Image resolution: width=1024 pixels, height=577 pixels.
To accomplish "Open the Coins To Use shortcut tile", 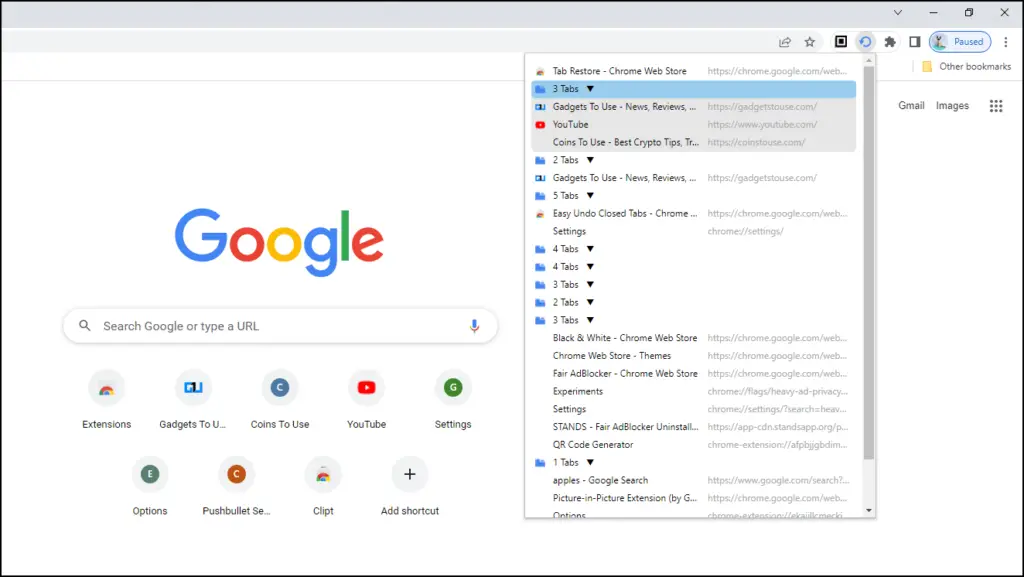I will point(280,400).
